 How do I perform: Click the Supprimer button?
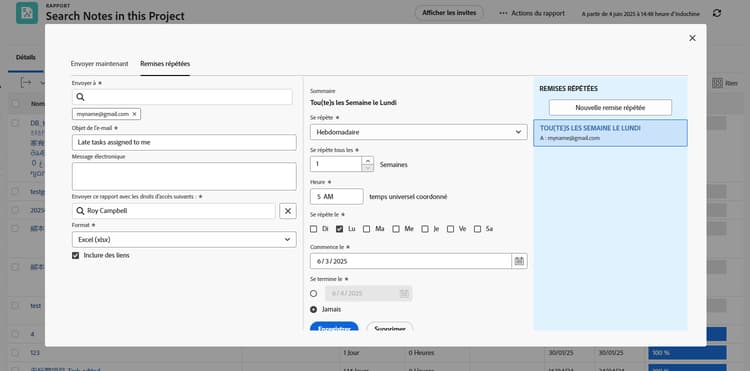pos(390,327)
